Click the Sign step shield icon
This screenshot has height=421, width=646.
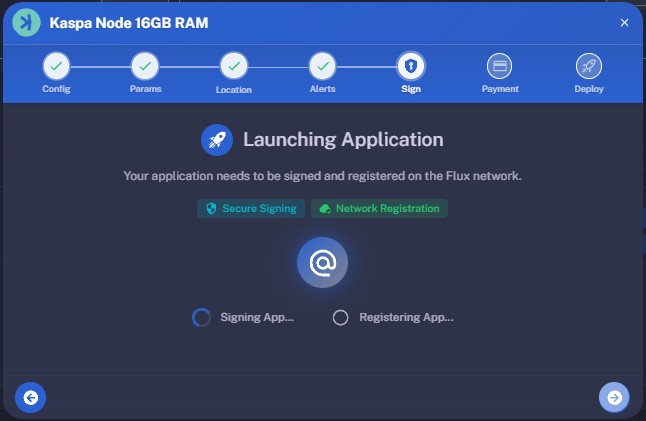(411, 67)
